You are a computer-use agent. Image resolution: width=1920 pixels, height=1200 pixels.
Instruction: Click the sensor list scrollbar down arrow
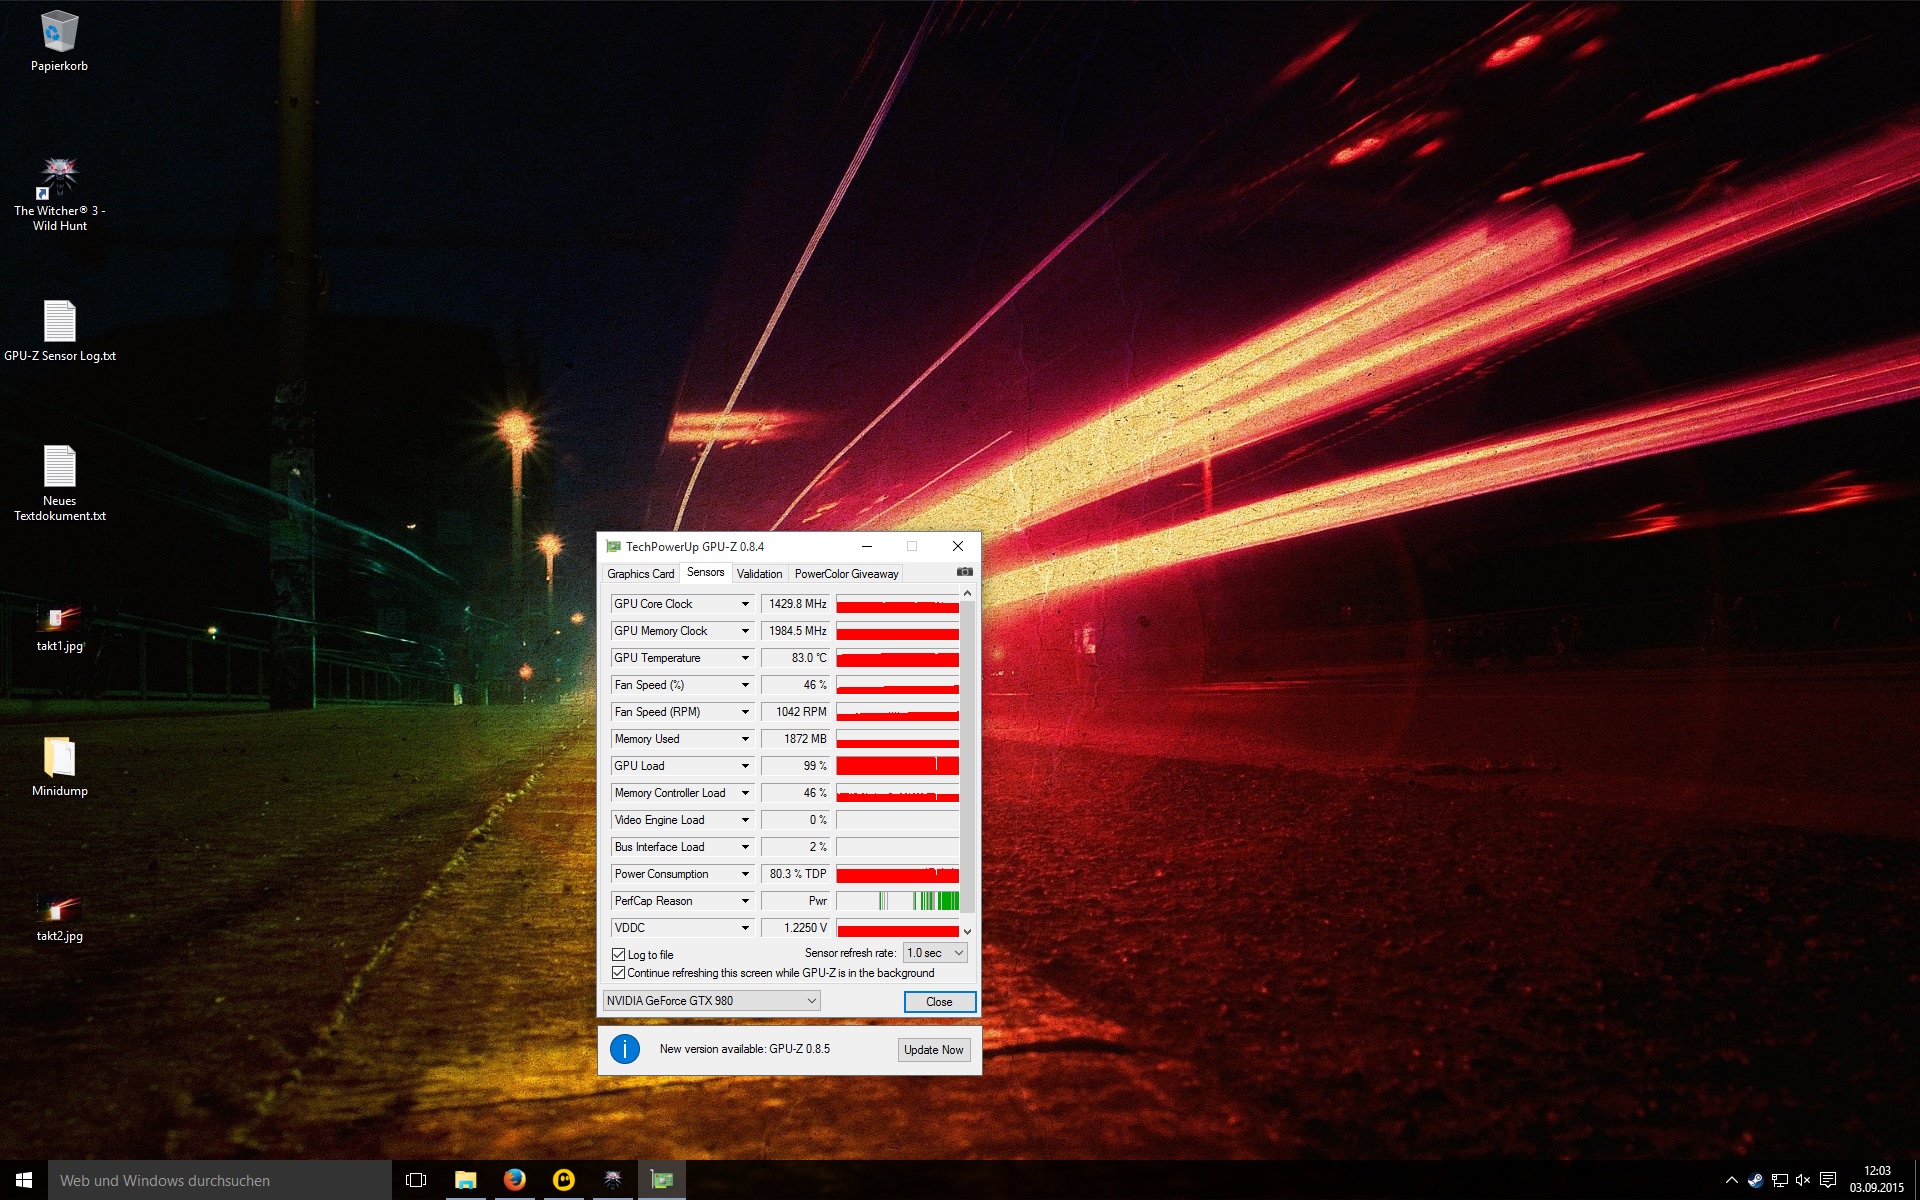click(x=967, y=931)
